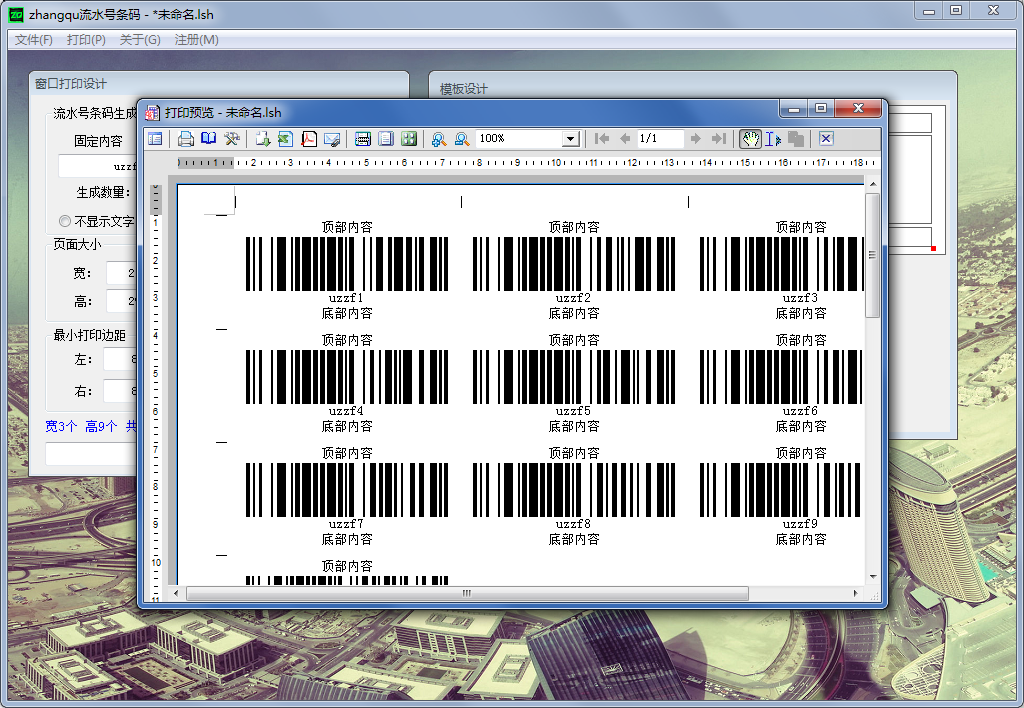Open the 打印(P) menu

pyautogui.click(x=86, y=40)
